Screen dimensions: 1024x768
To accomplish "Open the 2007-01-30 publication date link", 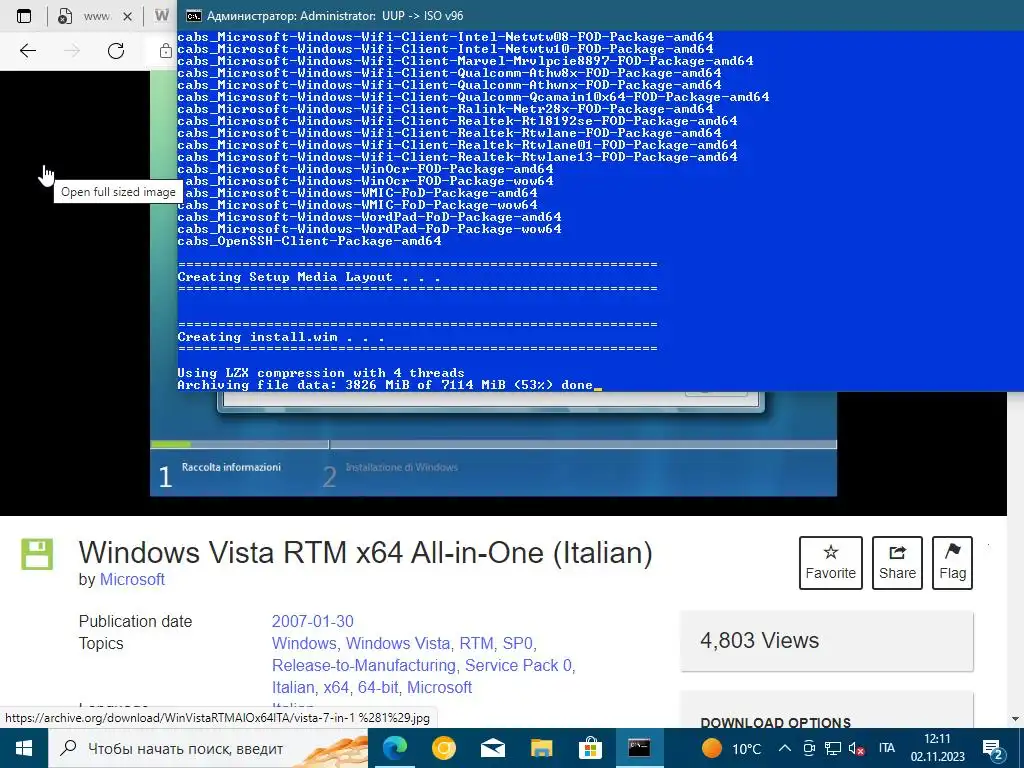I will 313,621.
